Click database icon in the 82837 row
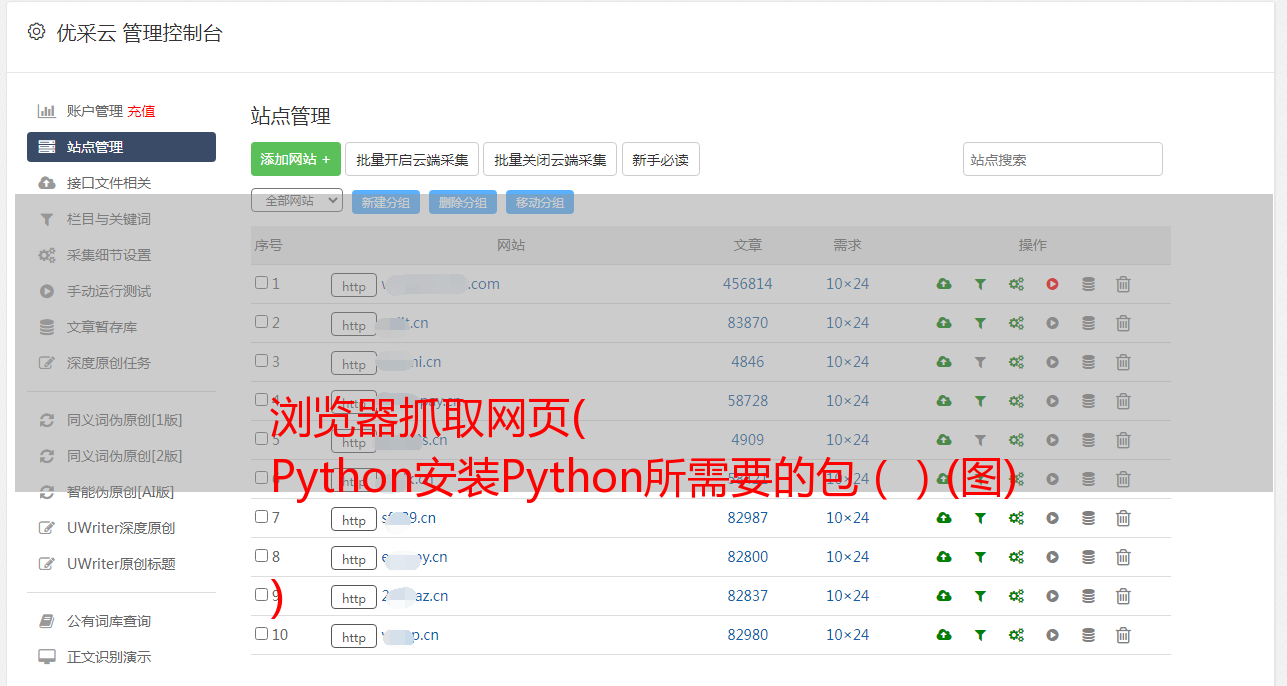The image size is (1287, 686). tap(1088, 596)
